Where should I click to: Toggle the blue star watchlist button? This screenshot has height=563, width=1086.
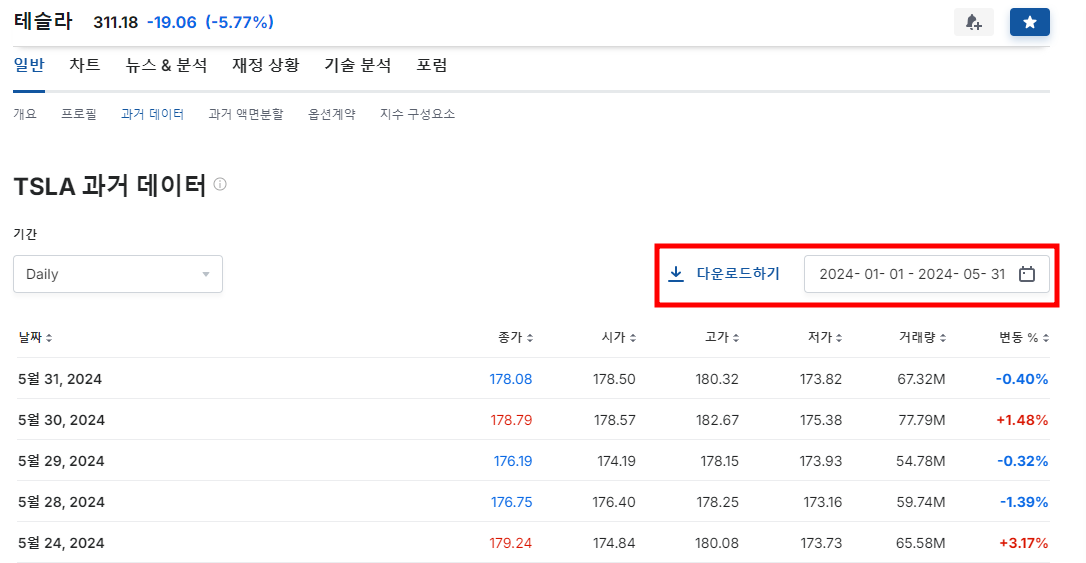click(1029, 22)
